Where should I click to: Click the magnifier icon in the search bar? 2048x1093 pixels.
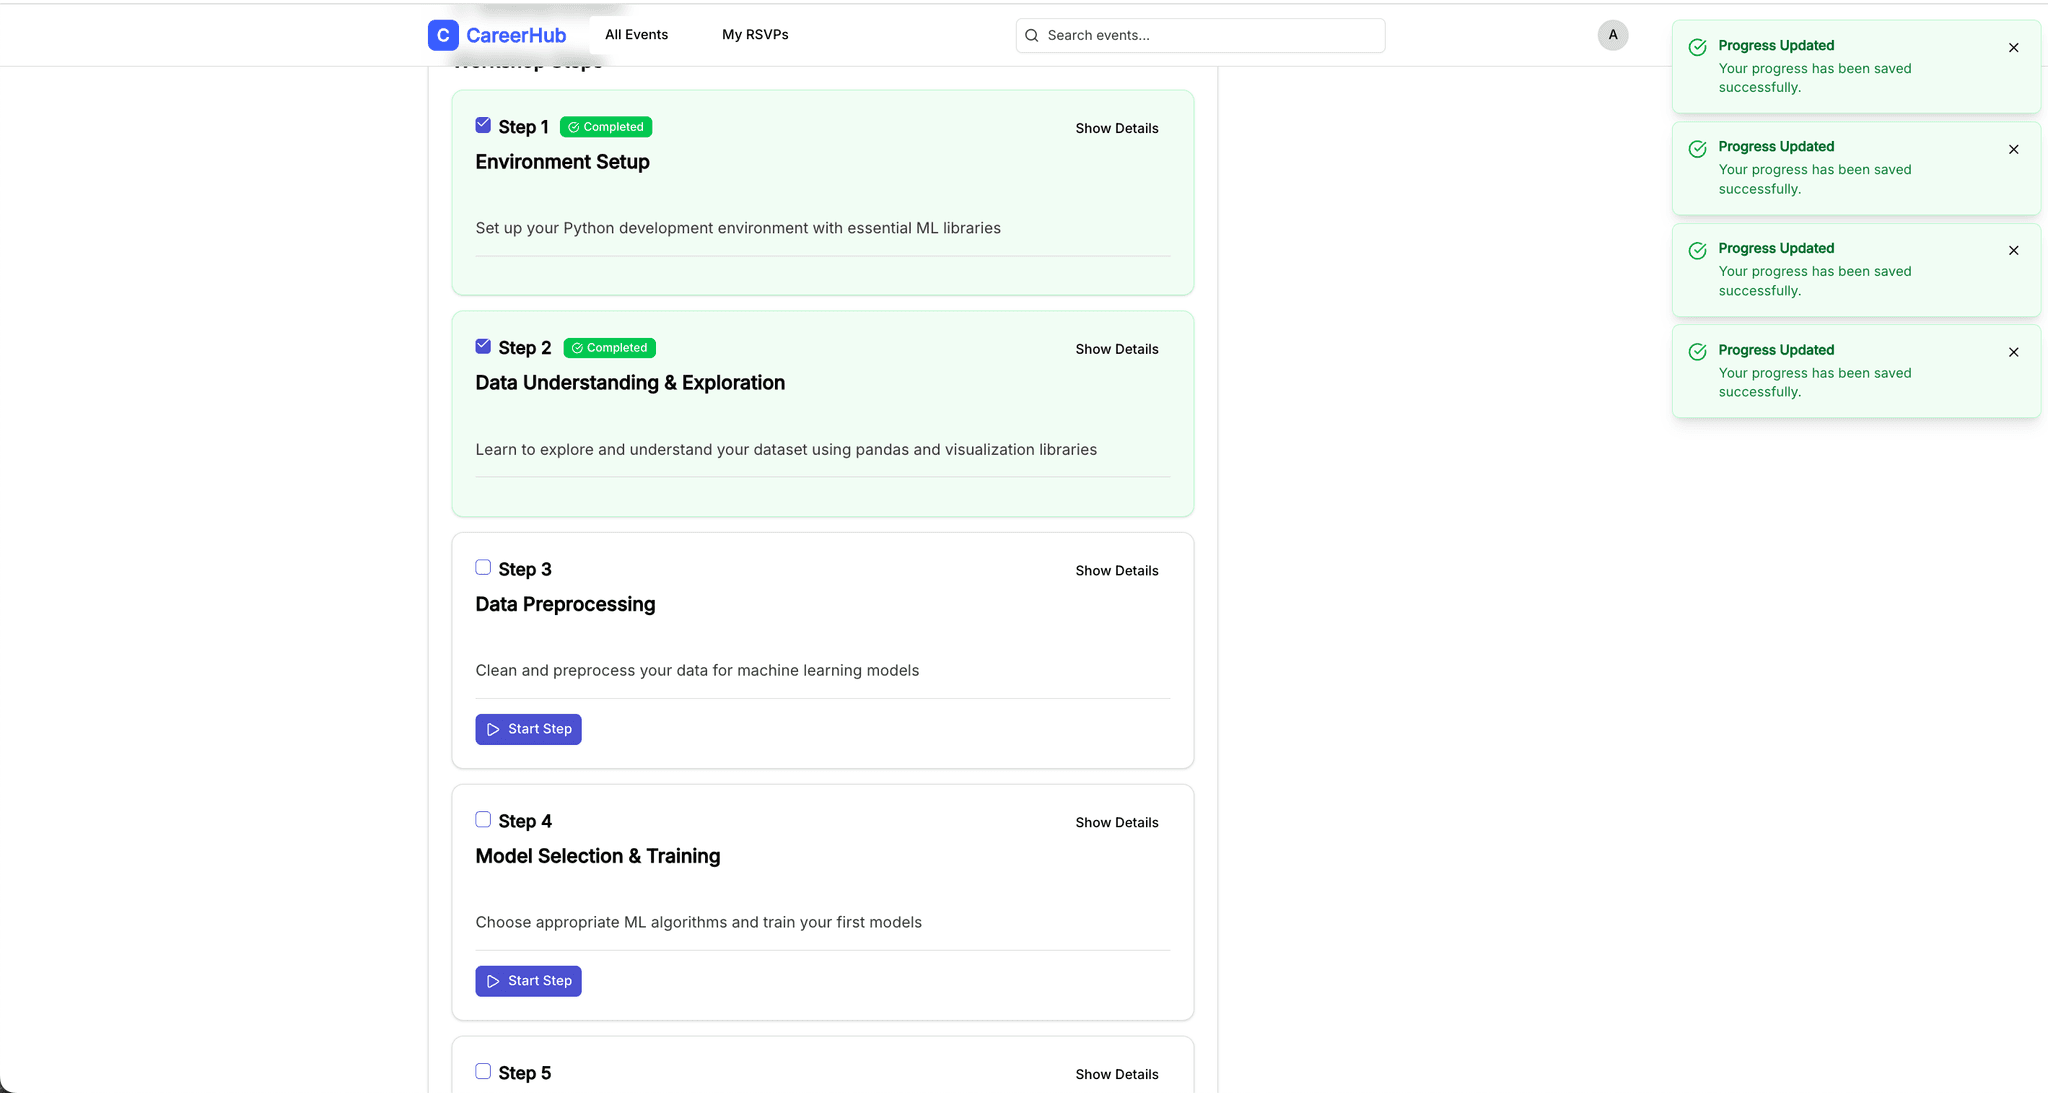pos(1031,35)
